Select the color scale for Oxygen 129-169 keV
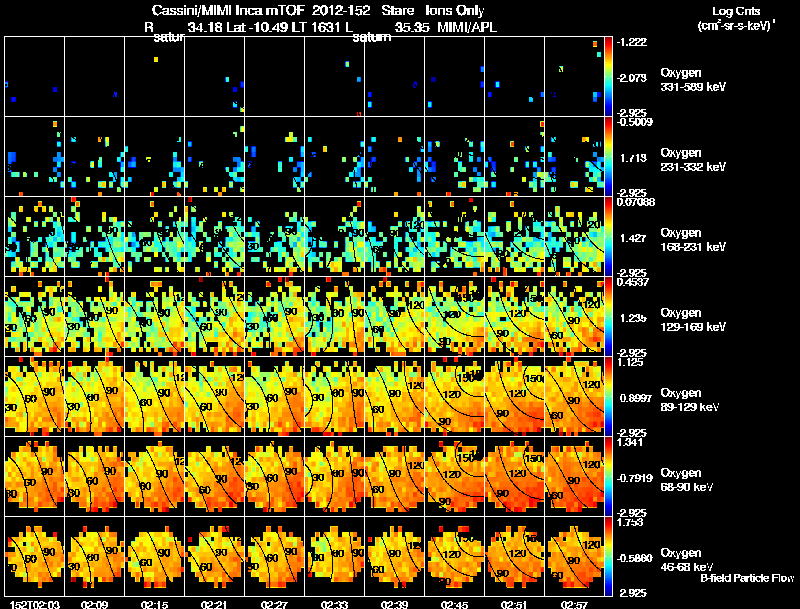The image size is (800, 609). pyautogui.click(x=608, y=316)
